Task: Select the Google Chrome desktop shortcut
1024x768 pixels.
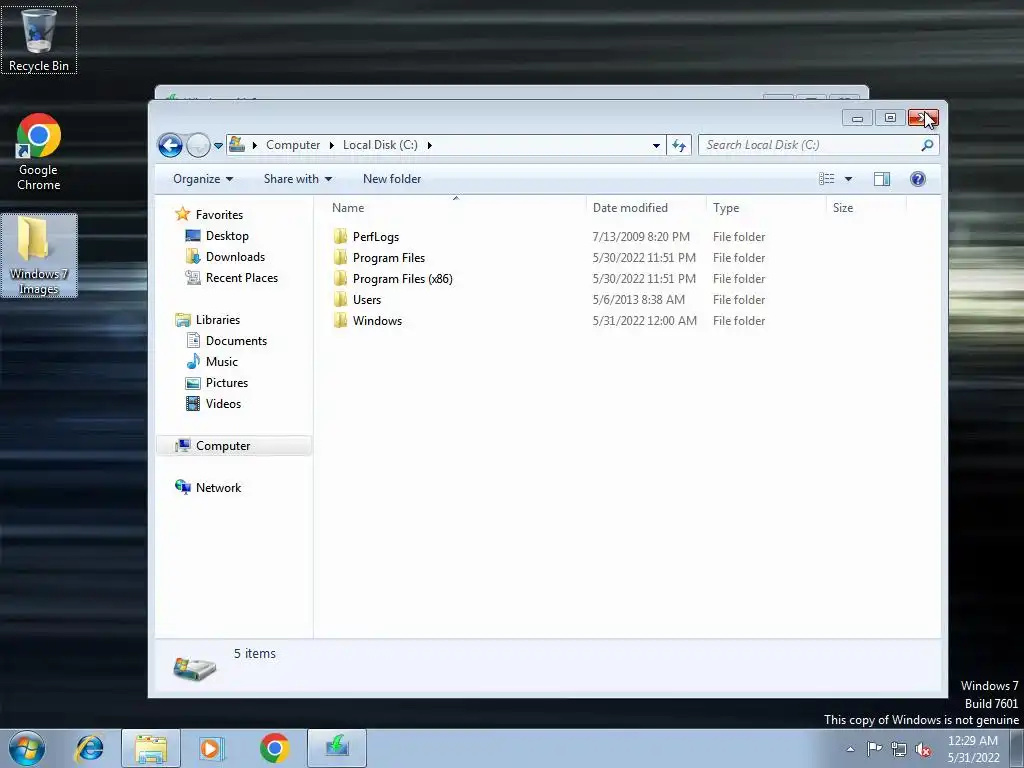Action: (x=39, y=153)
